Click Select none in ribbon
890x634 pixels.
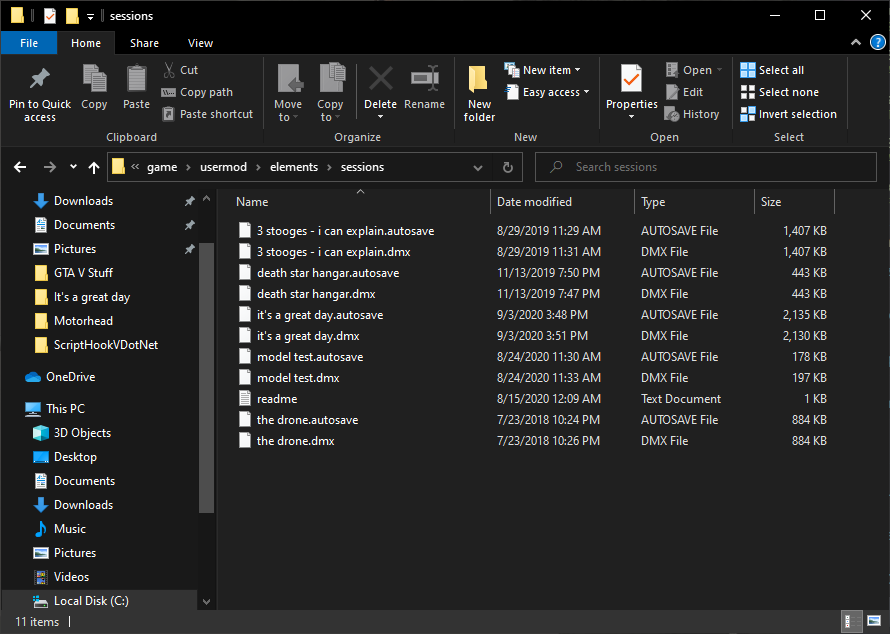click(780, 92)
